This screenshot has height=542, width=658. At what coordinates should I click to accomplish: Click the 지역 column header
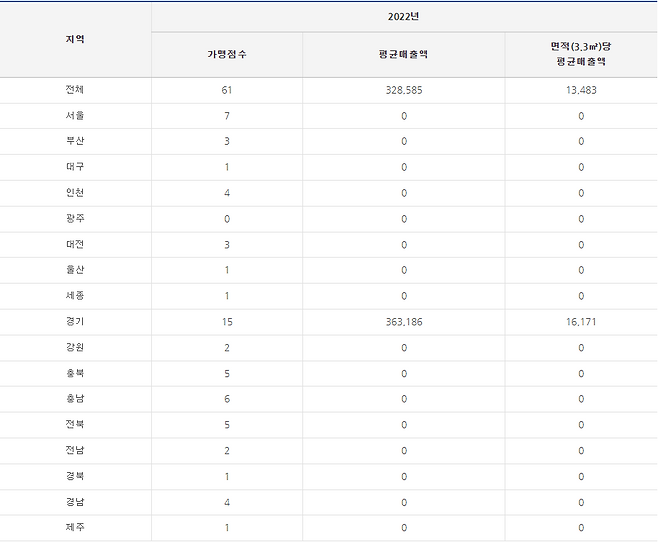(75, 39)
